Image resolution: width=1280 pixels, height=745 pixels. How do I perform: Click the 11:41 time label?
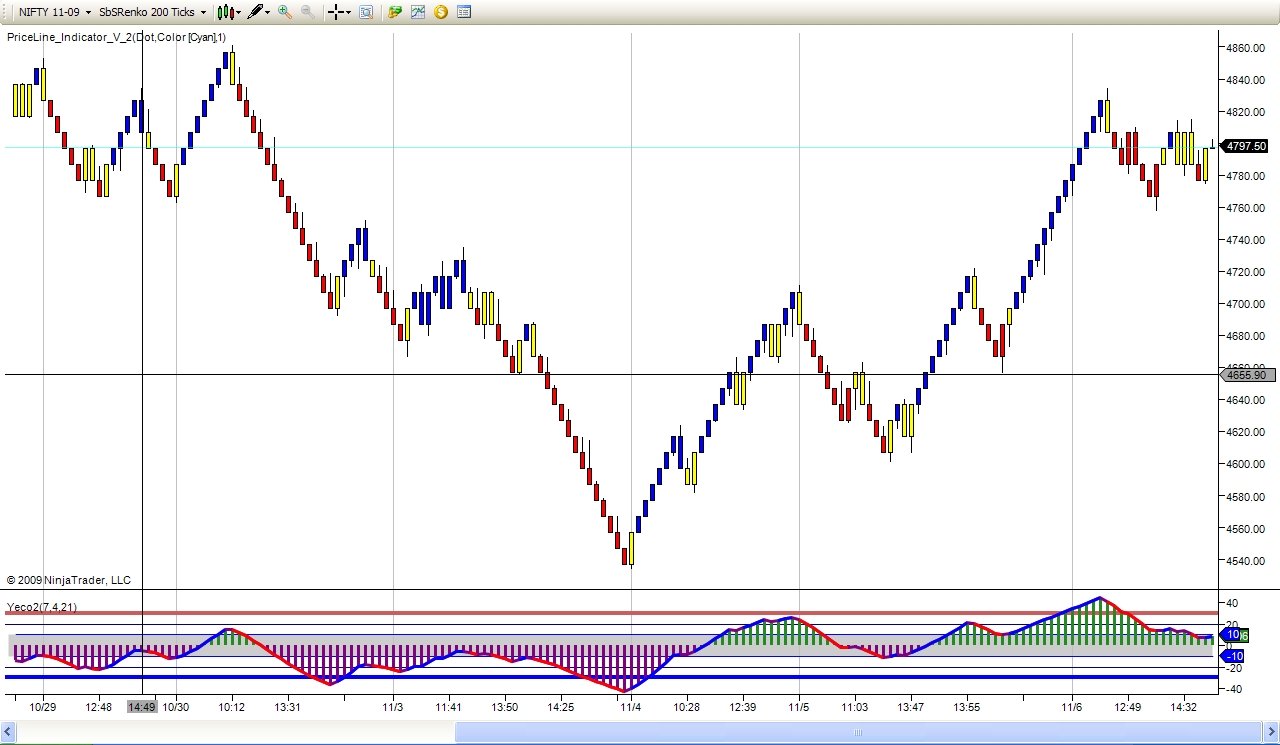click(x=449, y=707)
